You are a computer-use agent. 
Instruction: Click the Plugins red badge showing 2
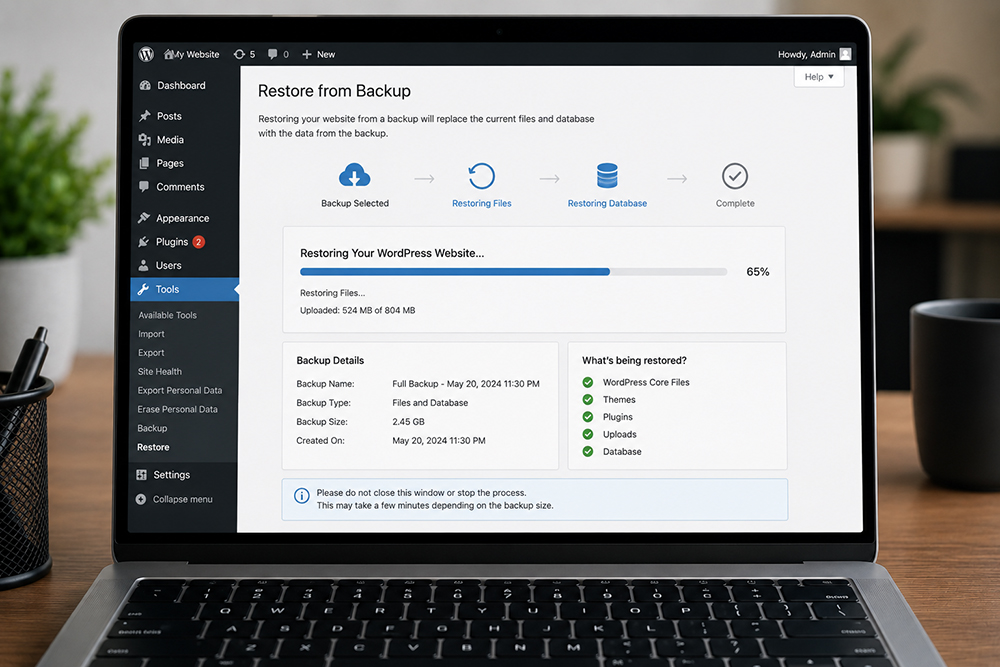198,242
